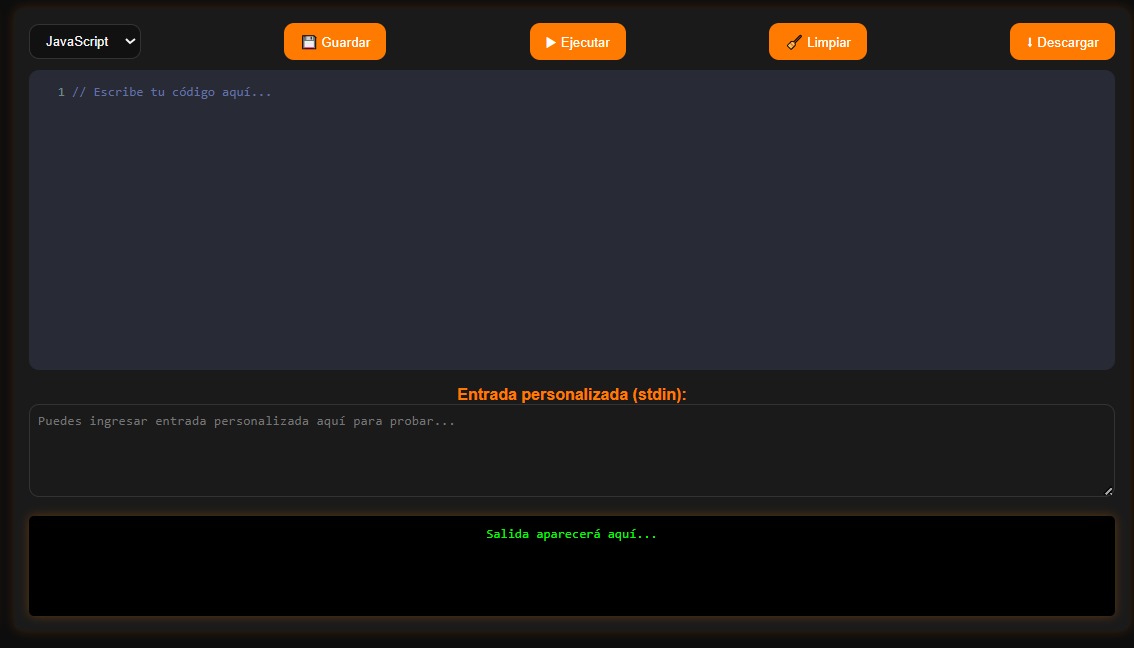
Task: Click the "Salida aparecerá aquí..." output text
Action: pyautogui.click(x=571, y=534)
